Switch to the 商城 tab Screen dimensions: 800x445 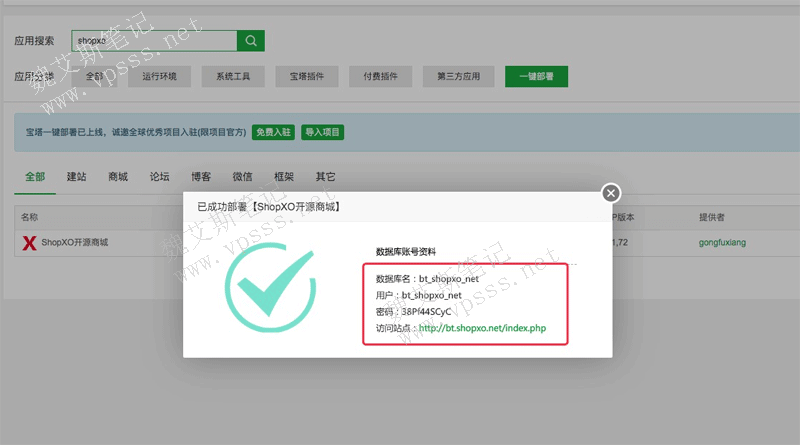tap(117, 177)
